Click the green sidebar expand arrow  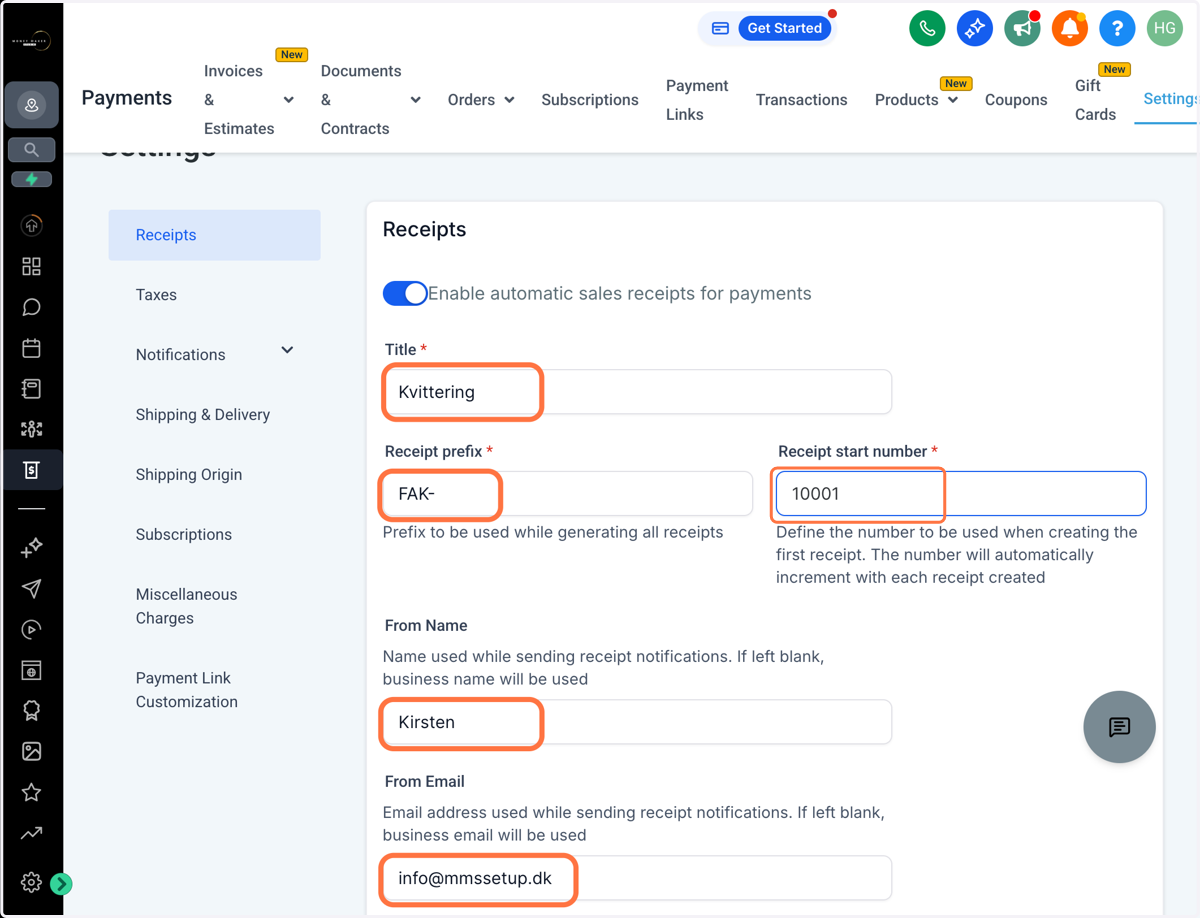point(61,883)
